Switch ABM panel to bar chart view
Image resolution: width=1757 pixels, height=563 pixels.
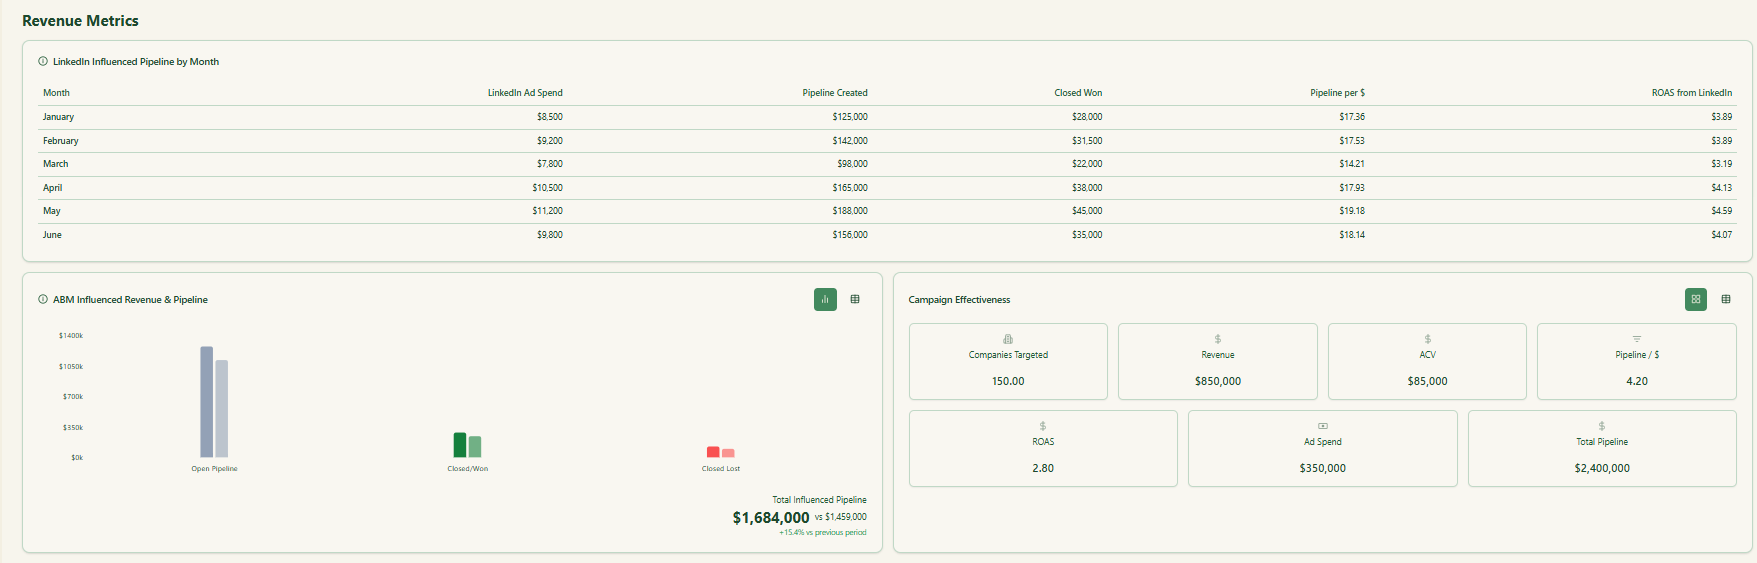(x=825, y=299)
